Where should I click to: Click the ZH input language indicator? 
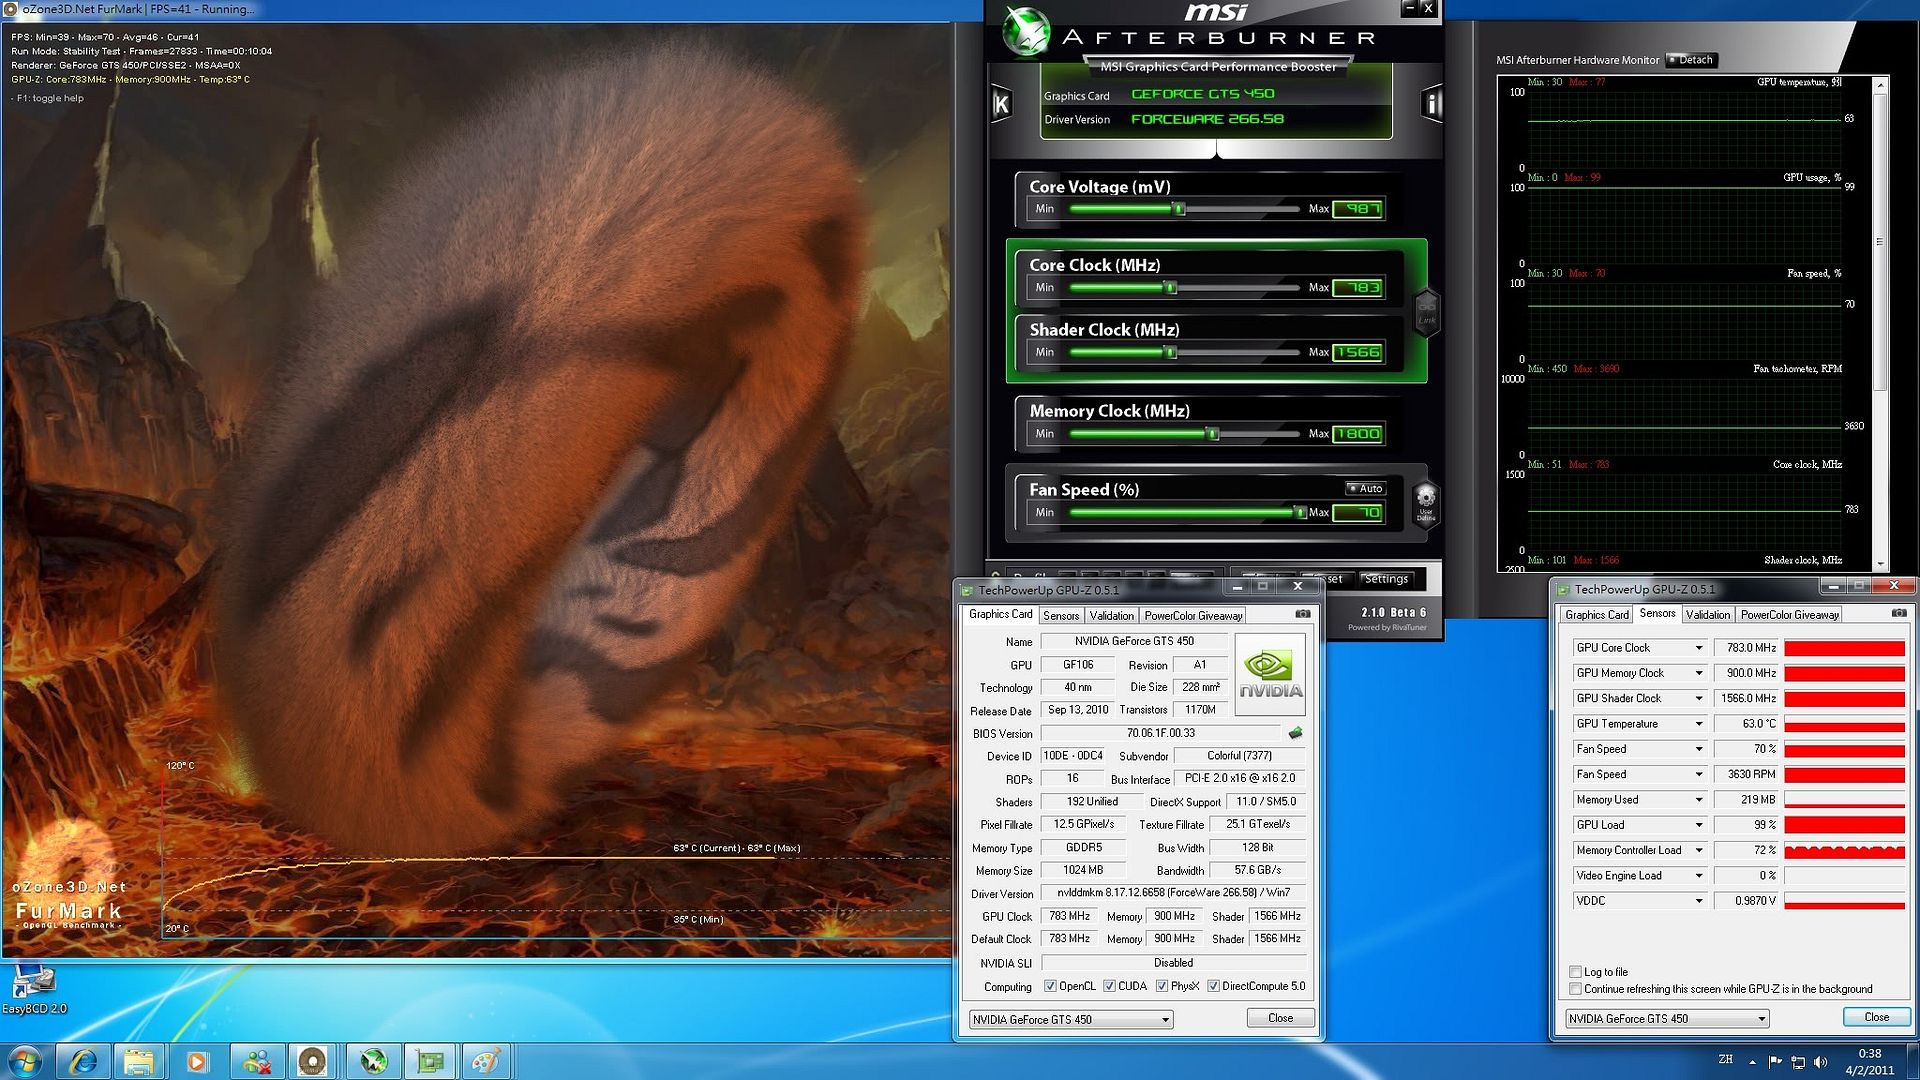tap(1725, 1059)
